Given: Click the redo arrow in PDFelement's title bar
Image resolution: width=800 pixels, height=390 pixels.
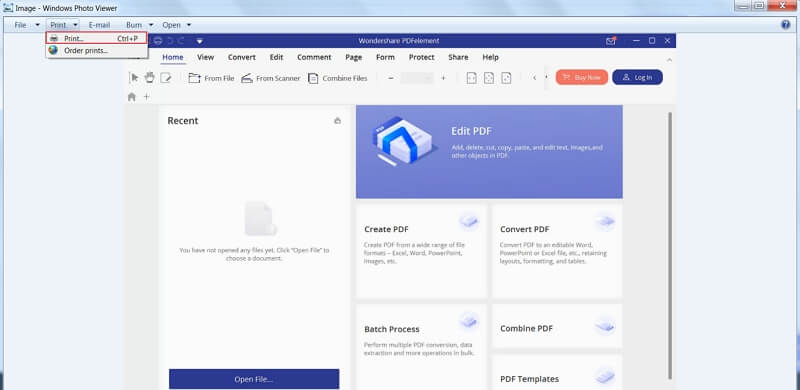Looking at the screenshot, I should point(181,41).
